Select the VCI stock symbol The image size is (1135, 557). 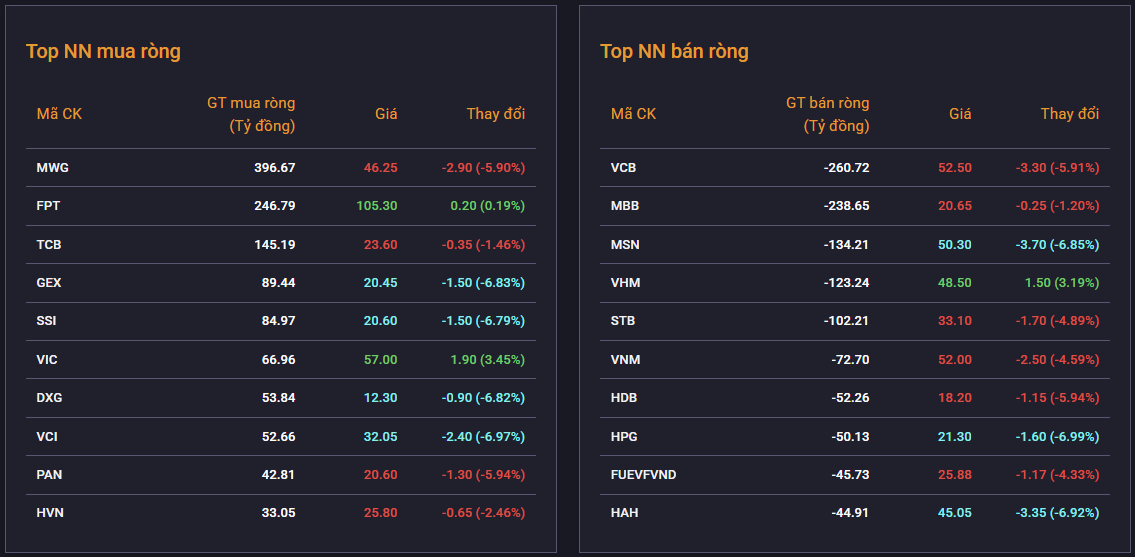(47, 436)
